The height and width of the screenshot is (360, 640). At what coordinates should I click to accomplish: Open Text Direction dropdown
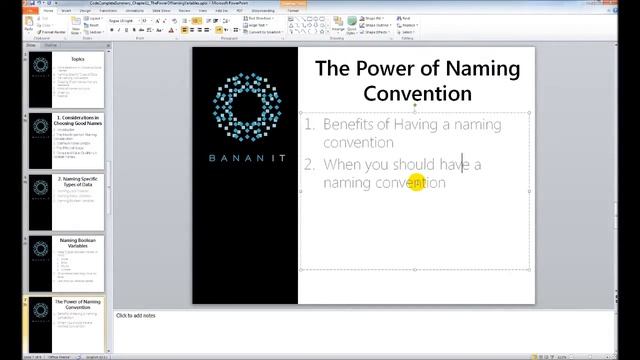pos(258,18)
